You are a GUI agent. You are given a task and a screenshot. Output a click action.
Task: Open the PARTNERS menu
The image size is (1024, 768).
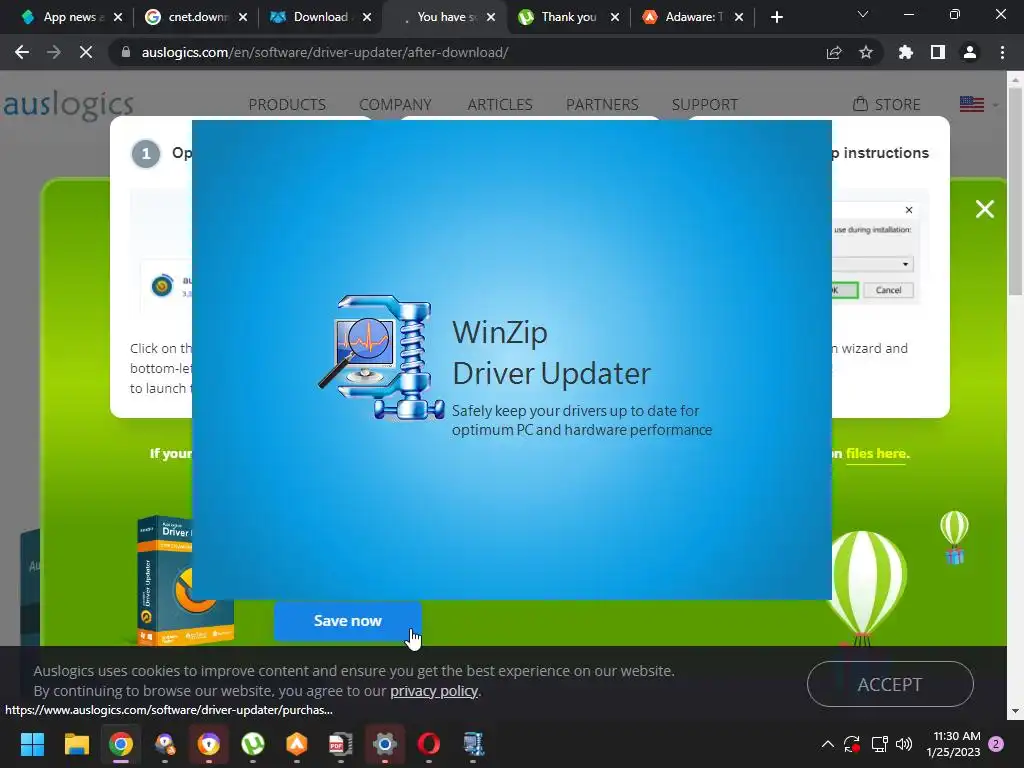[x=602, y=104]
